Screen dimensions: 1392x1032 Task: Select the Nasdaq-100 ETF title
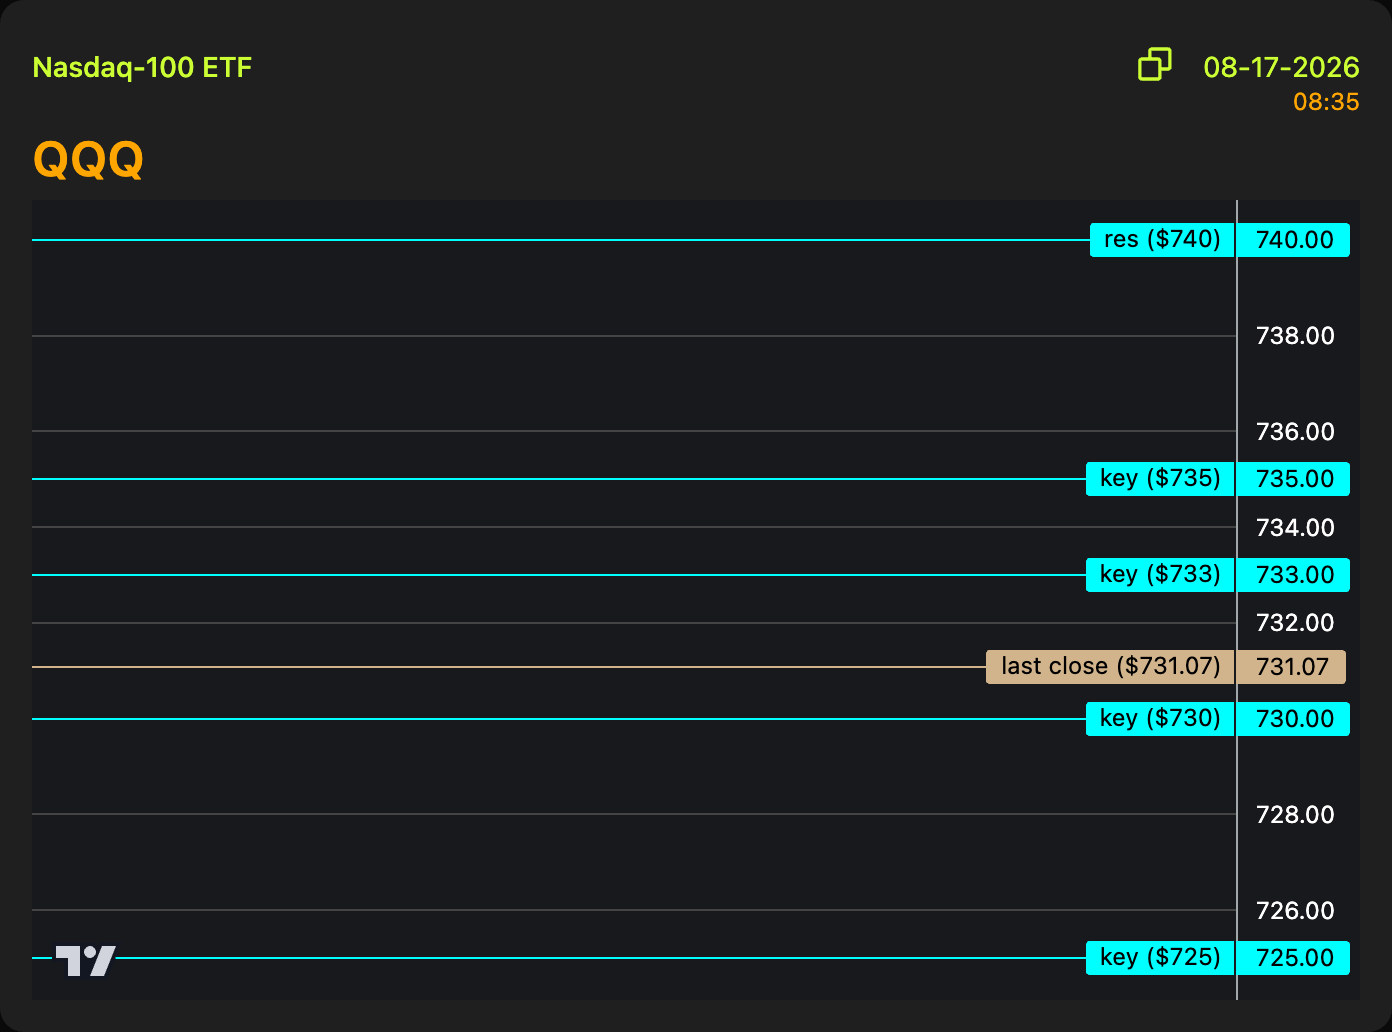coord(142,68)
